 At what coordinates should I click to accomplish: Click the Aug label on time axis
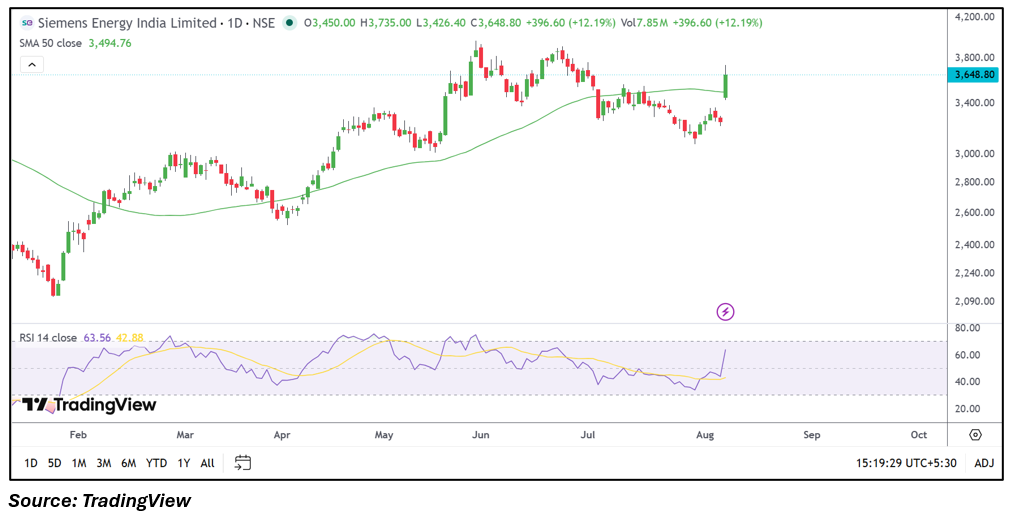pyautogui.click(x=705, y=435)
